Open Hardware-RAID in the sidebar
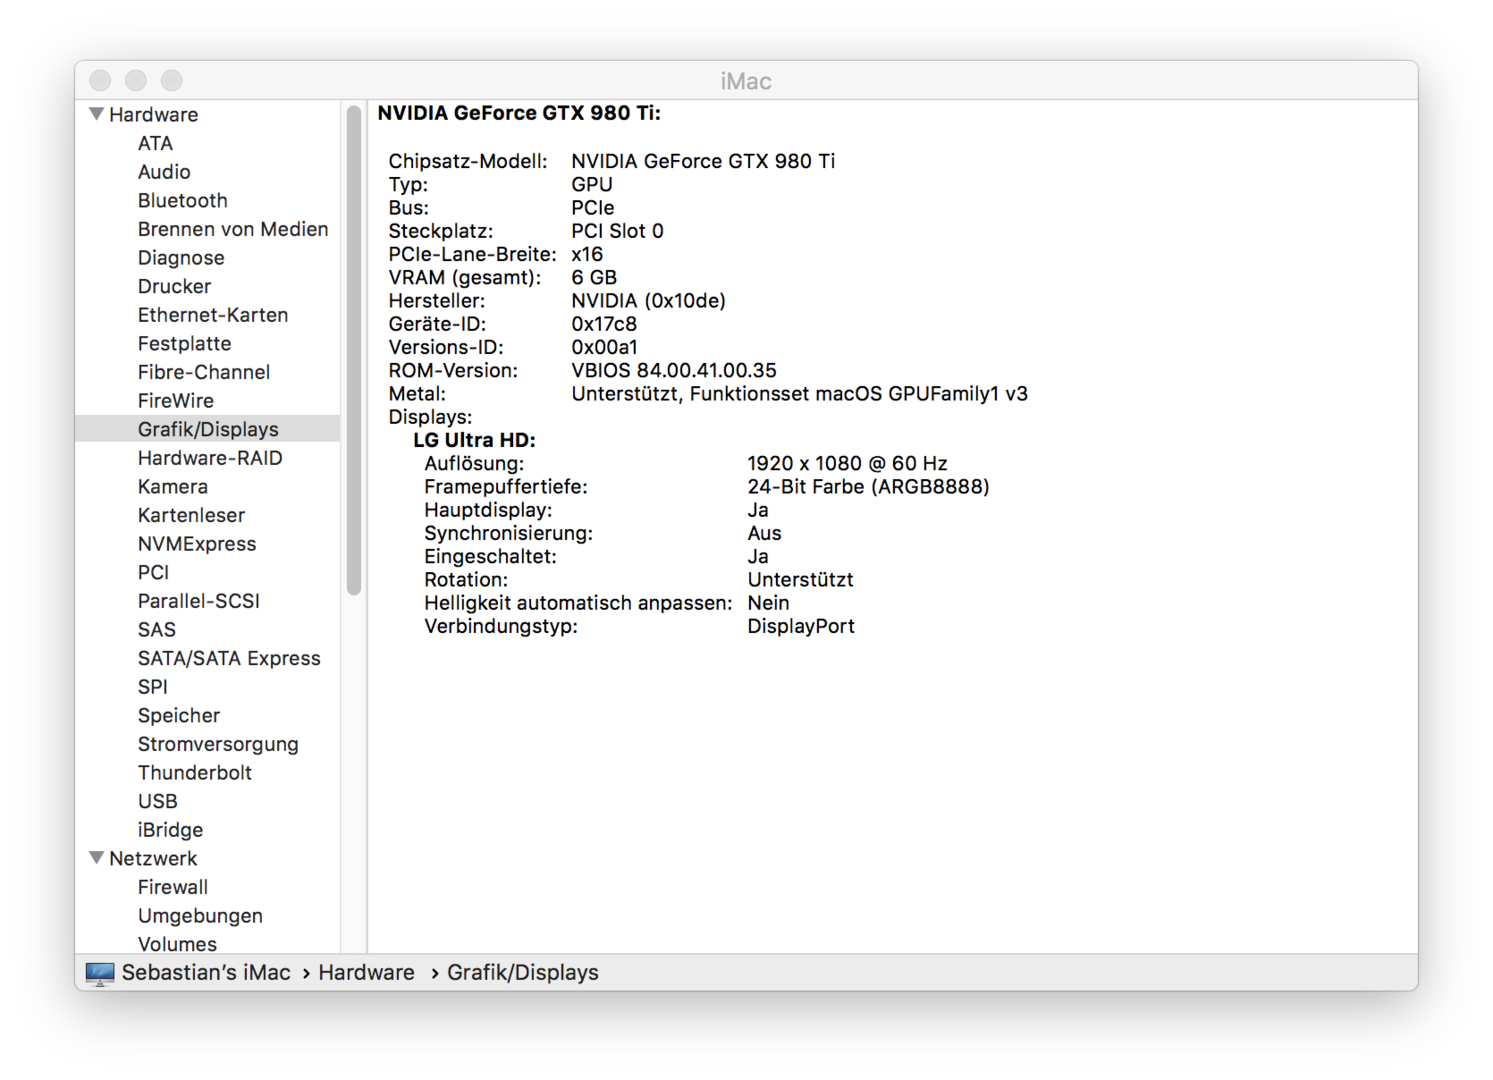This screenshot has height=1080, width=1493. click(x=210, y=458)
